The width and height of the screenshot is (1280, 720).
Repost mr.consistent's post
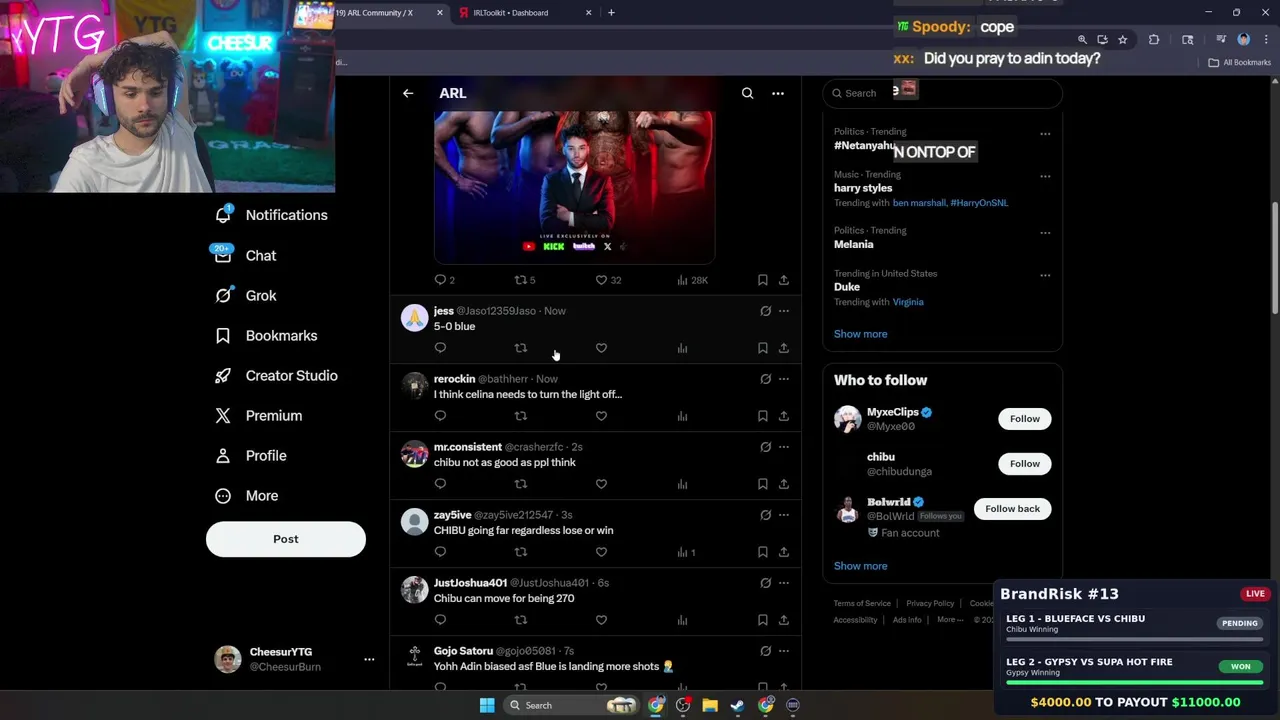[520, 484]
